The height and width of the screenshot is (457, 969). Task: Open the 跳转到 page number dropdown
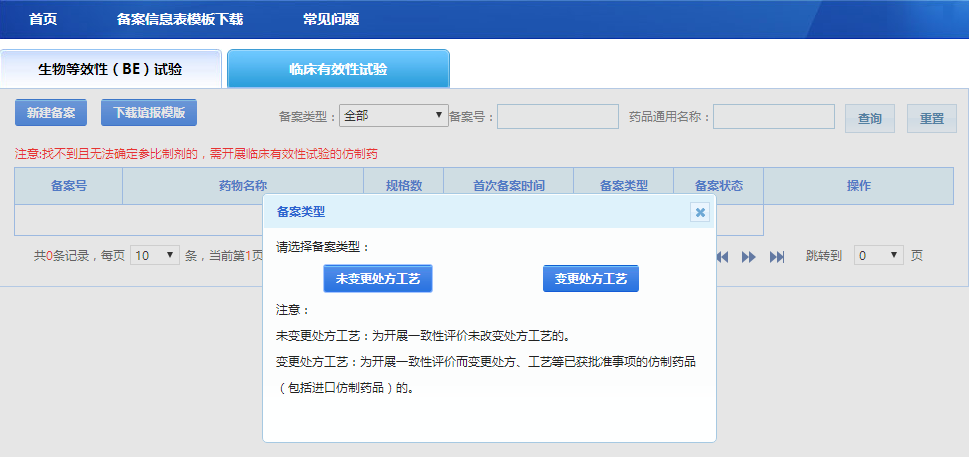click(879, 256)
